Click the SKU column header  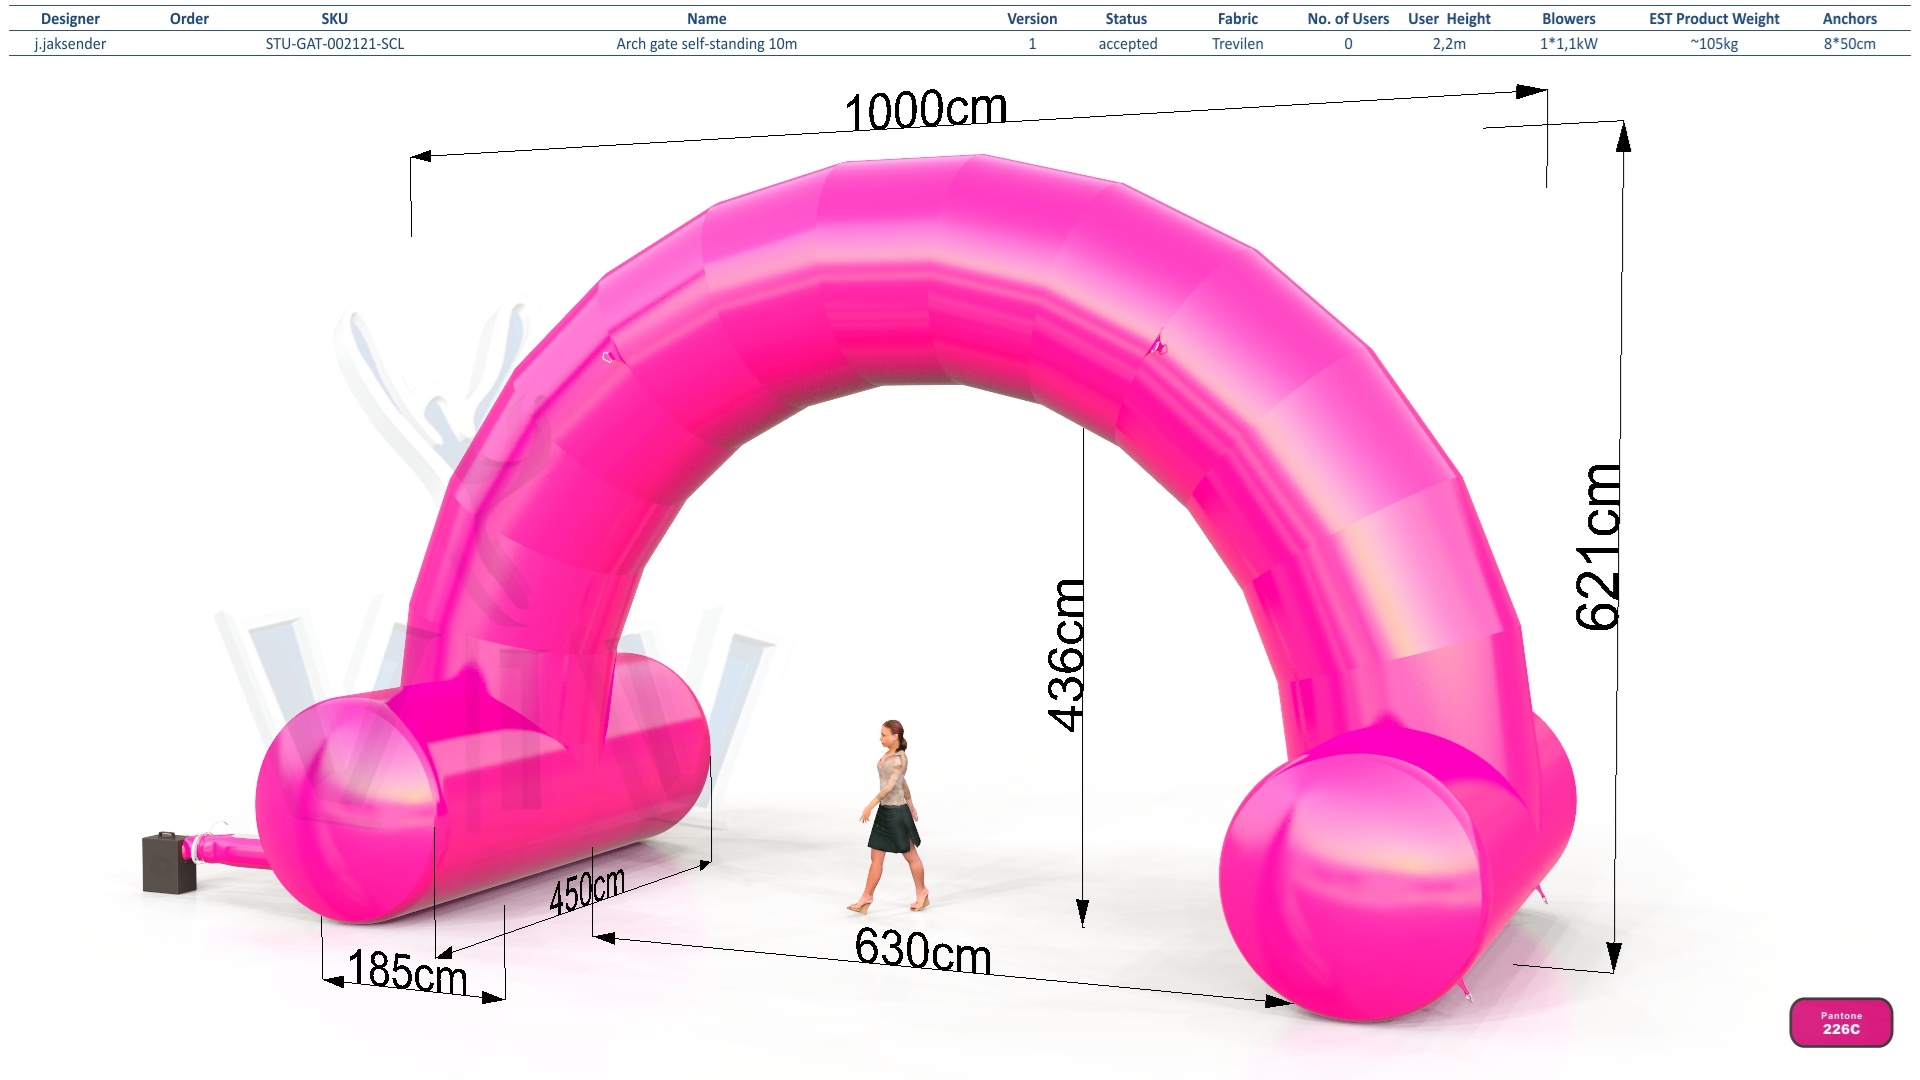[x=335, y=19]
